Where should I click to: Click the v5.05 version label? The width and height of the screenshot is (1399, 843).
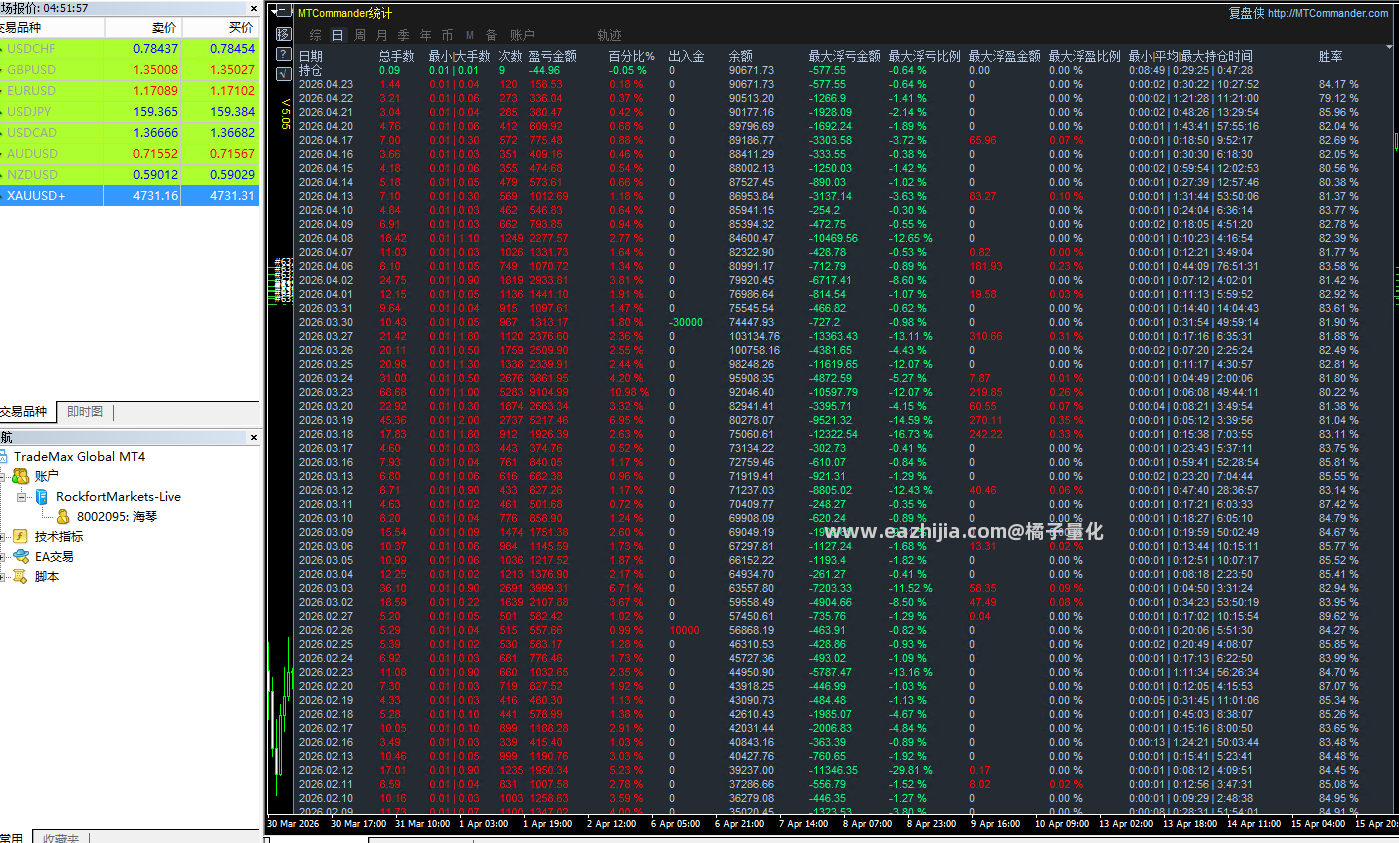[x=285, y=114]
